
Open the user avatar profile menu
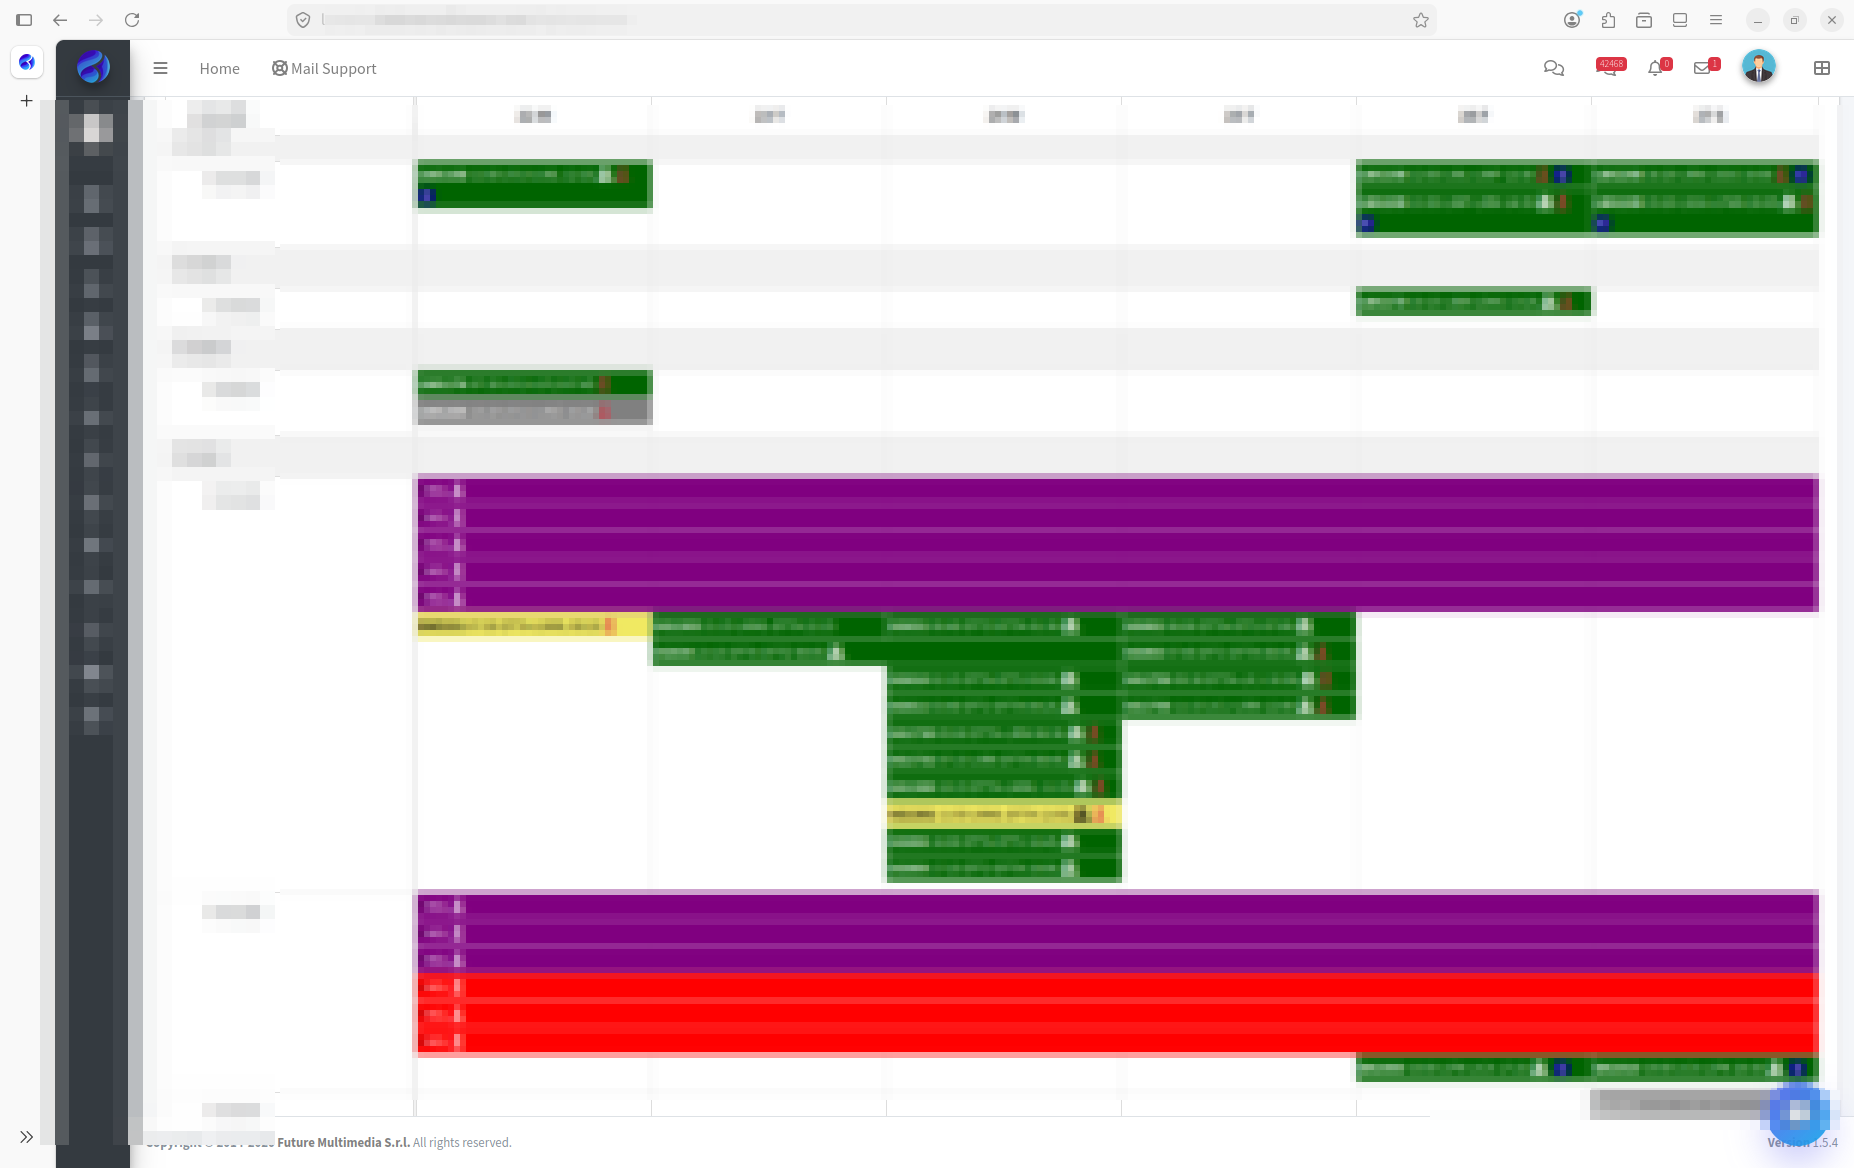(1758, 67)
